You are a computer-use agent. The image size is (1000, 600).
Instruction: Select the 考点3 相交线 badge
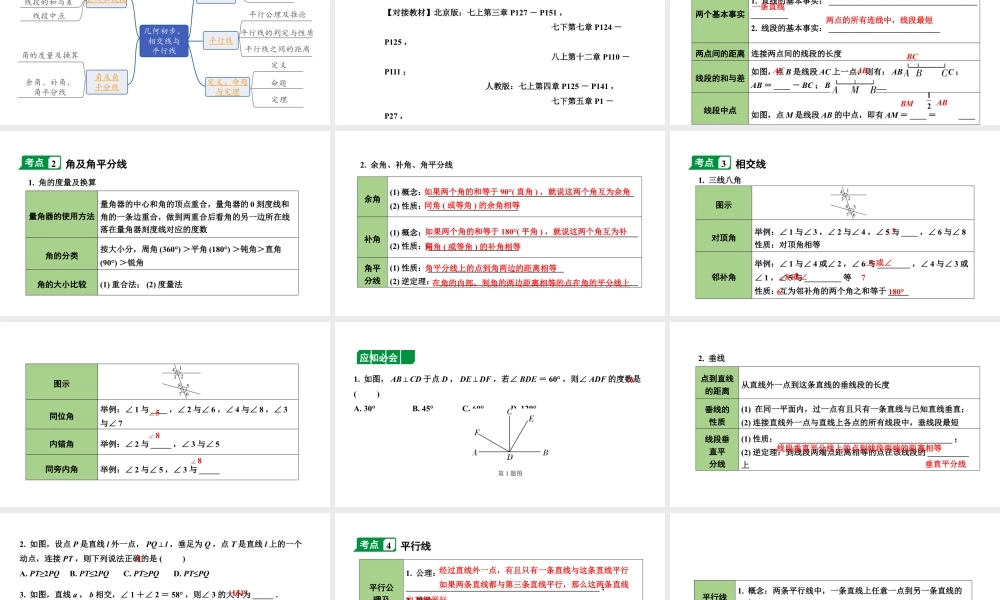pyautogui.click(x=712, y=164)
